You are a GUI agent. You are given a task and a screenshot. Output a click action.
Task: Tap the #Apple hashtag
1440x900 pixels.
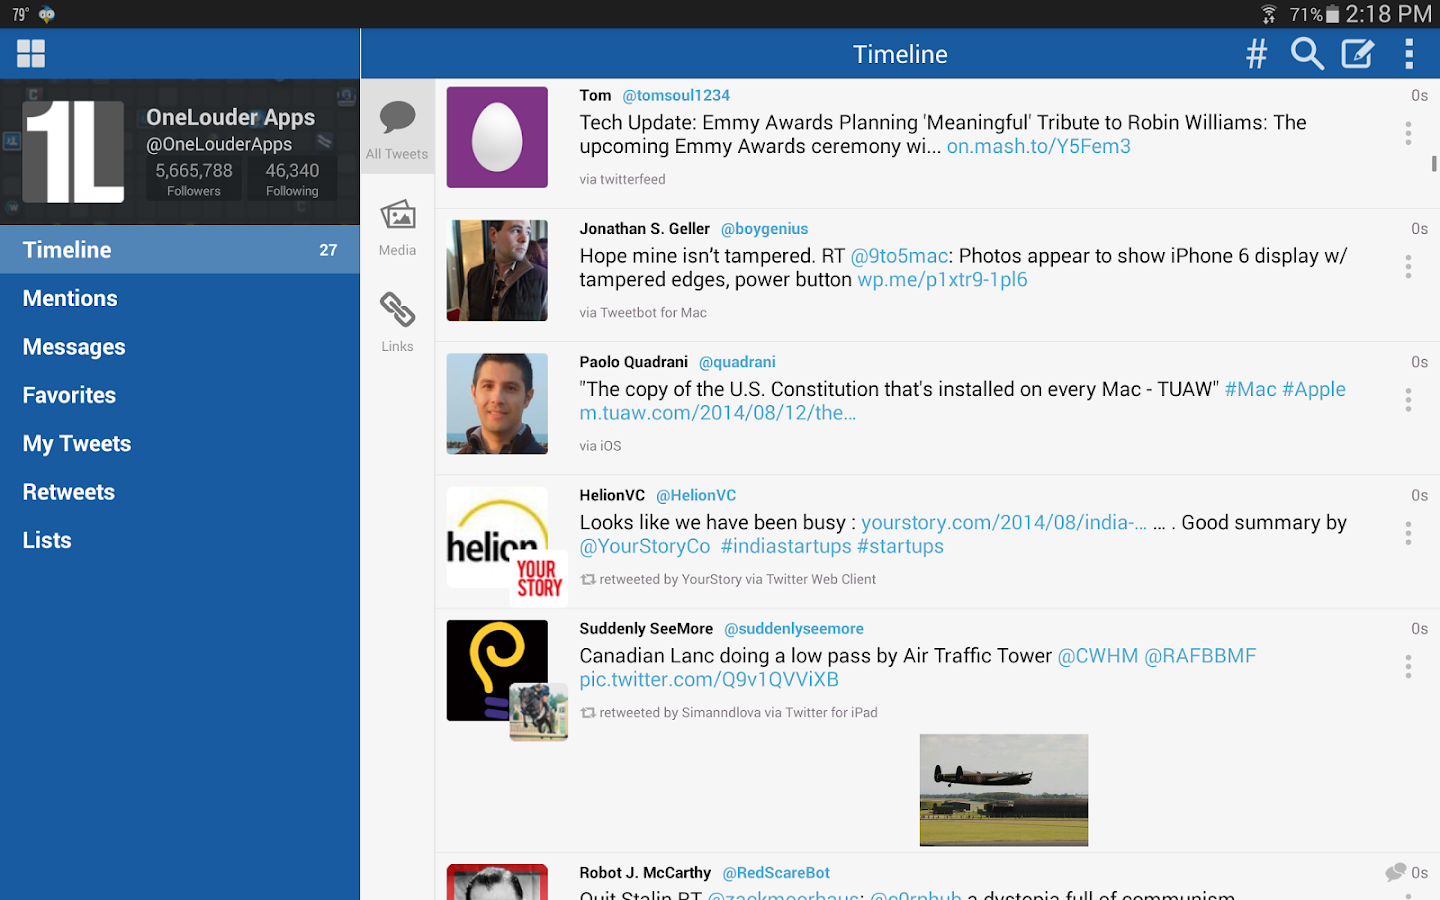click(x=1314, y=389)
